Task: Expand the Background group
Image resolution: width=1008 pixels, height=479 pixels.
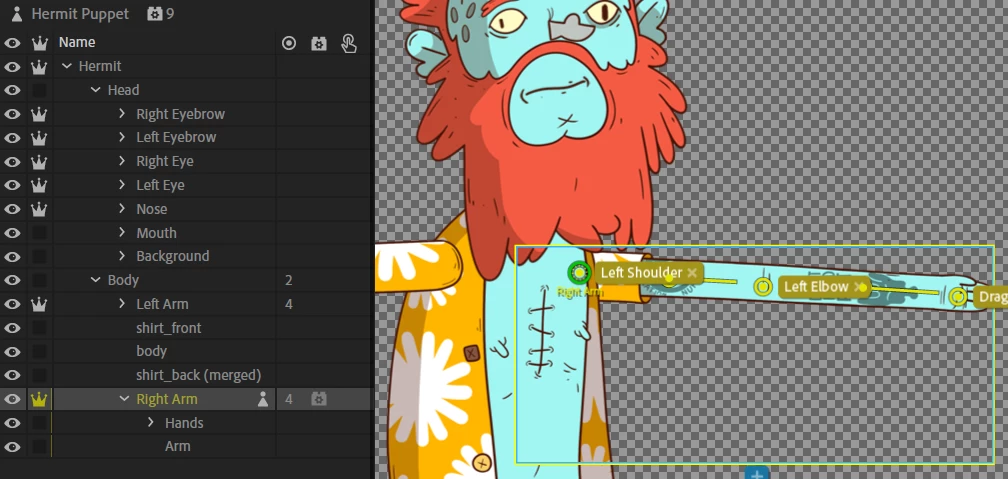Action: 122,257
